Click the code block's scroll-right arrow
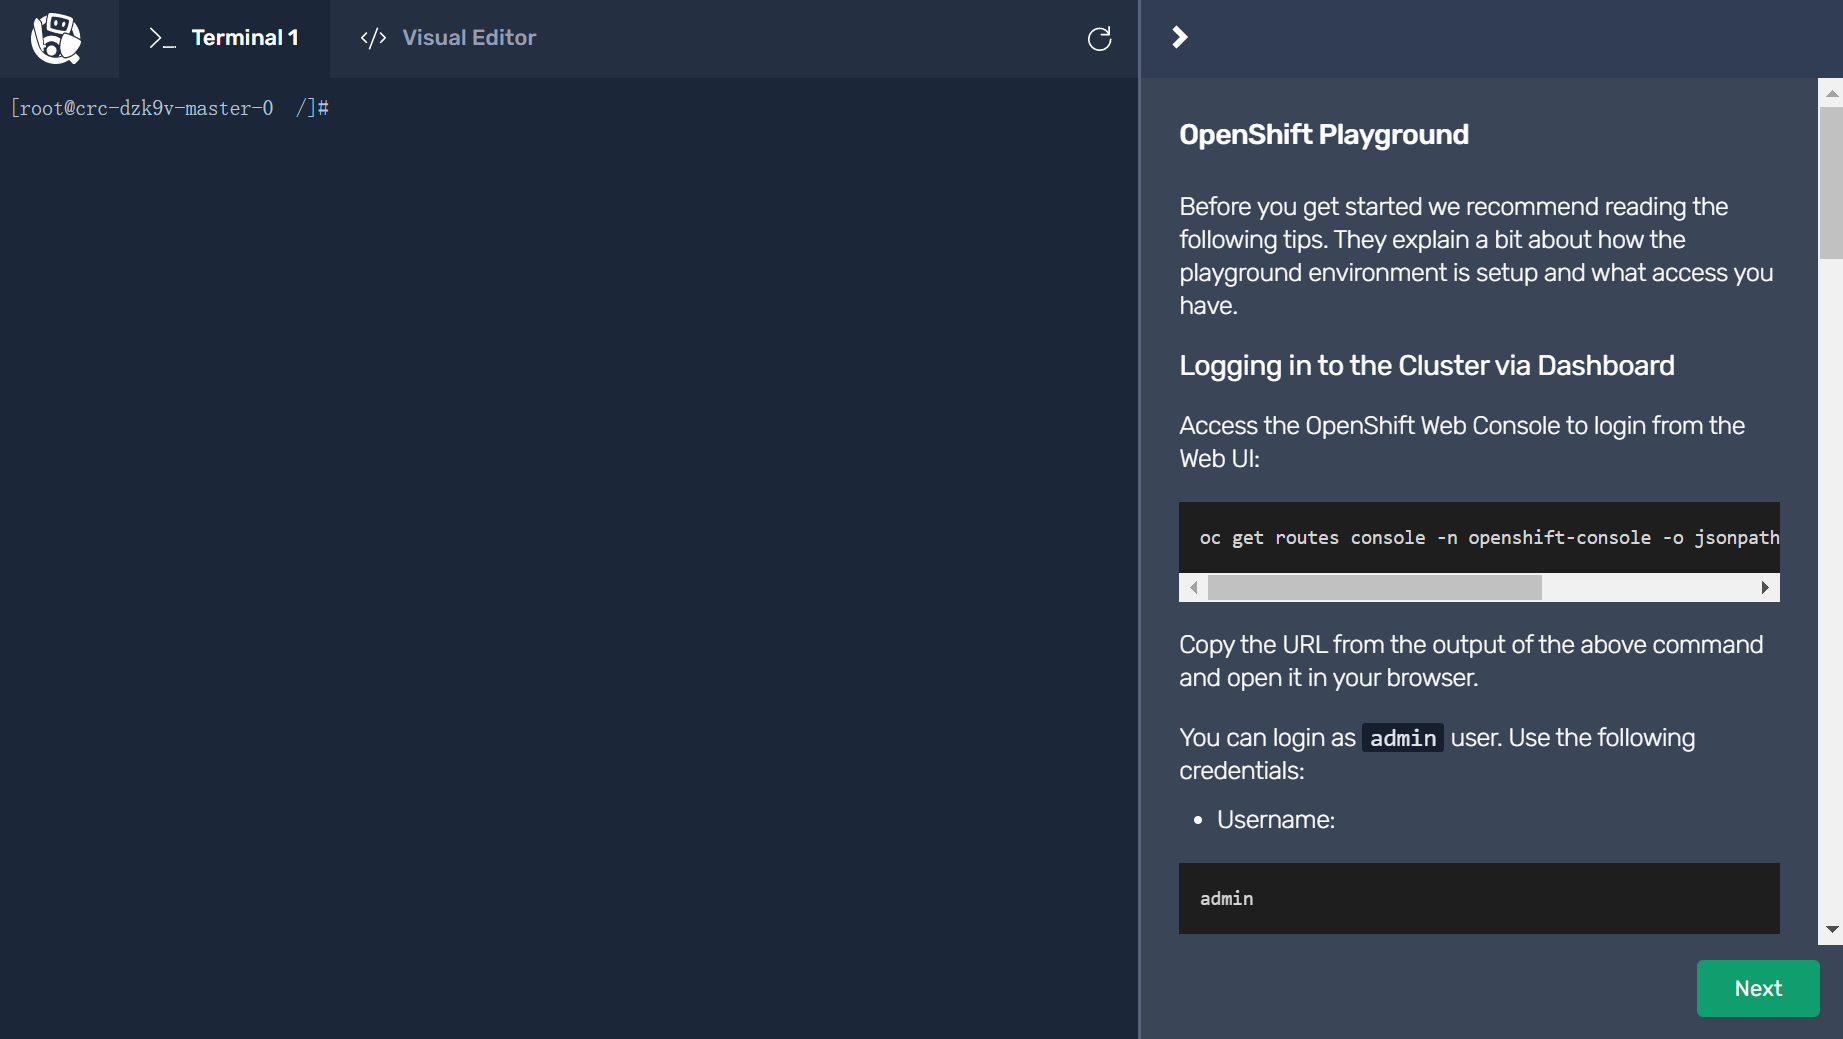 [x=1765, y=587]
